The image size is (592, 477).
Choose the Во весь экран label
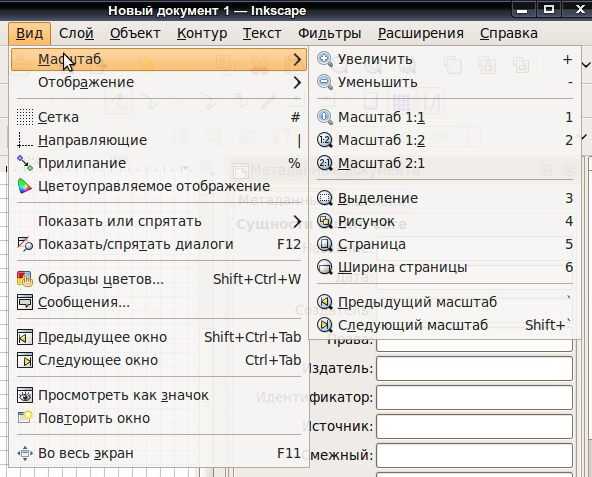[86, 453]
